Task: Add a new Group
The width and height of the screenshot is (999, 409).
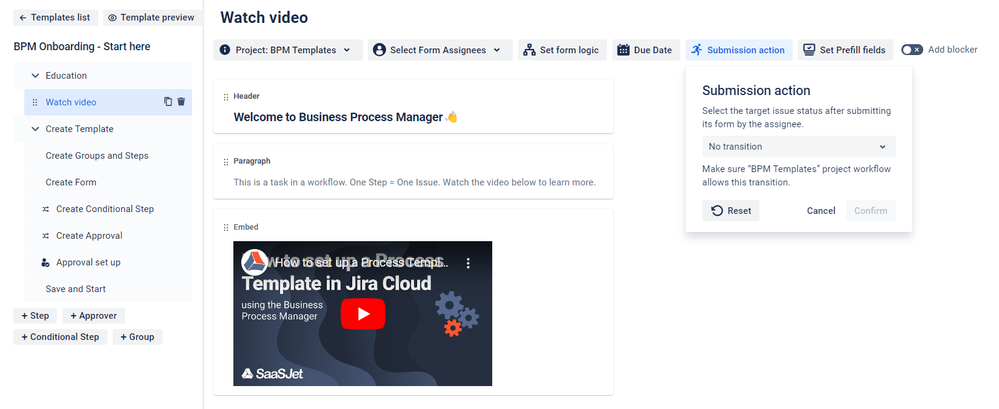Action: [138, 337]
